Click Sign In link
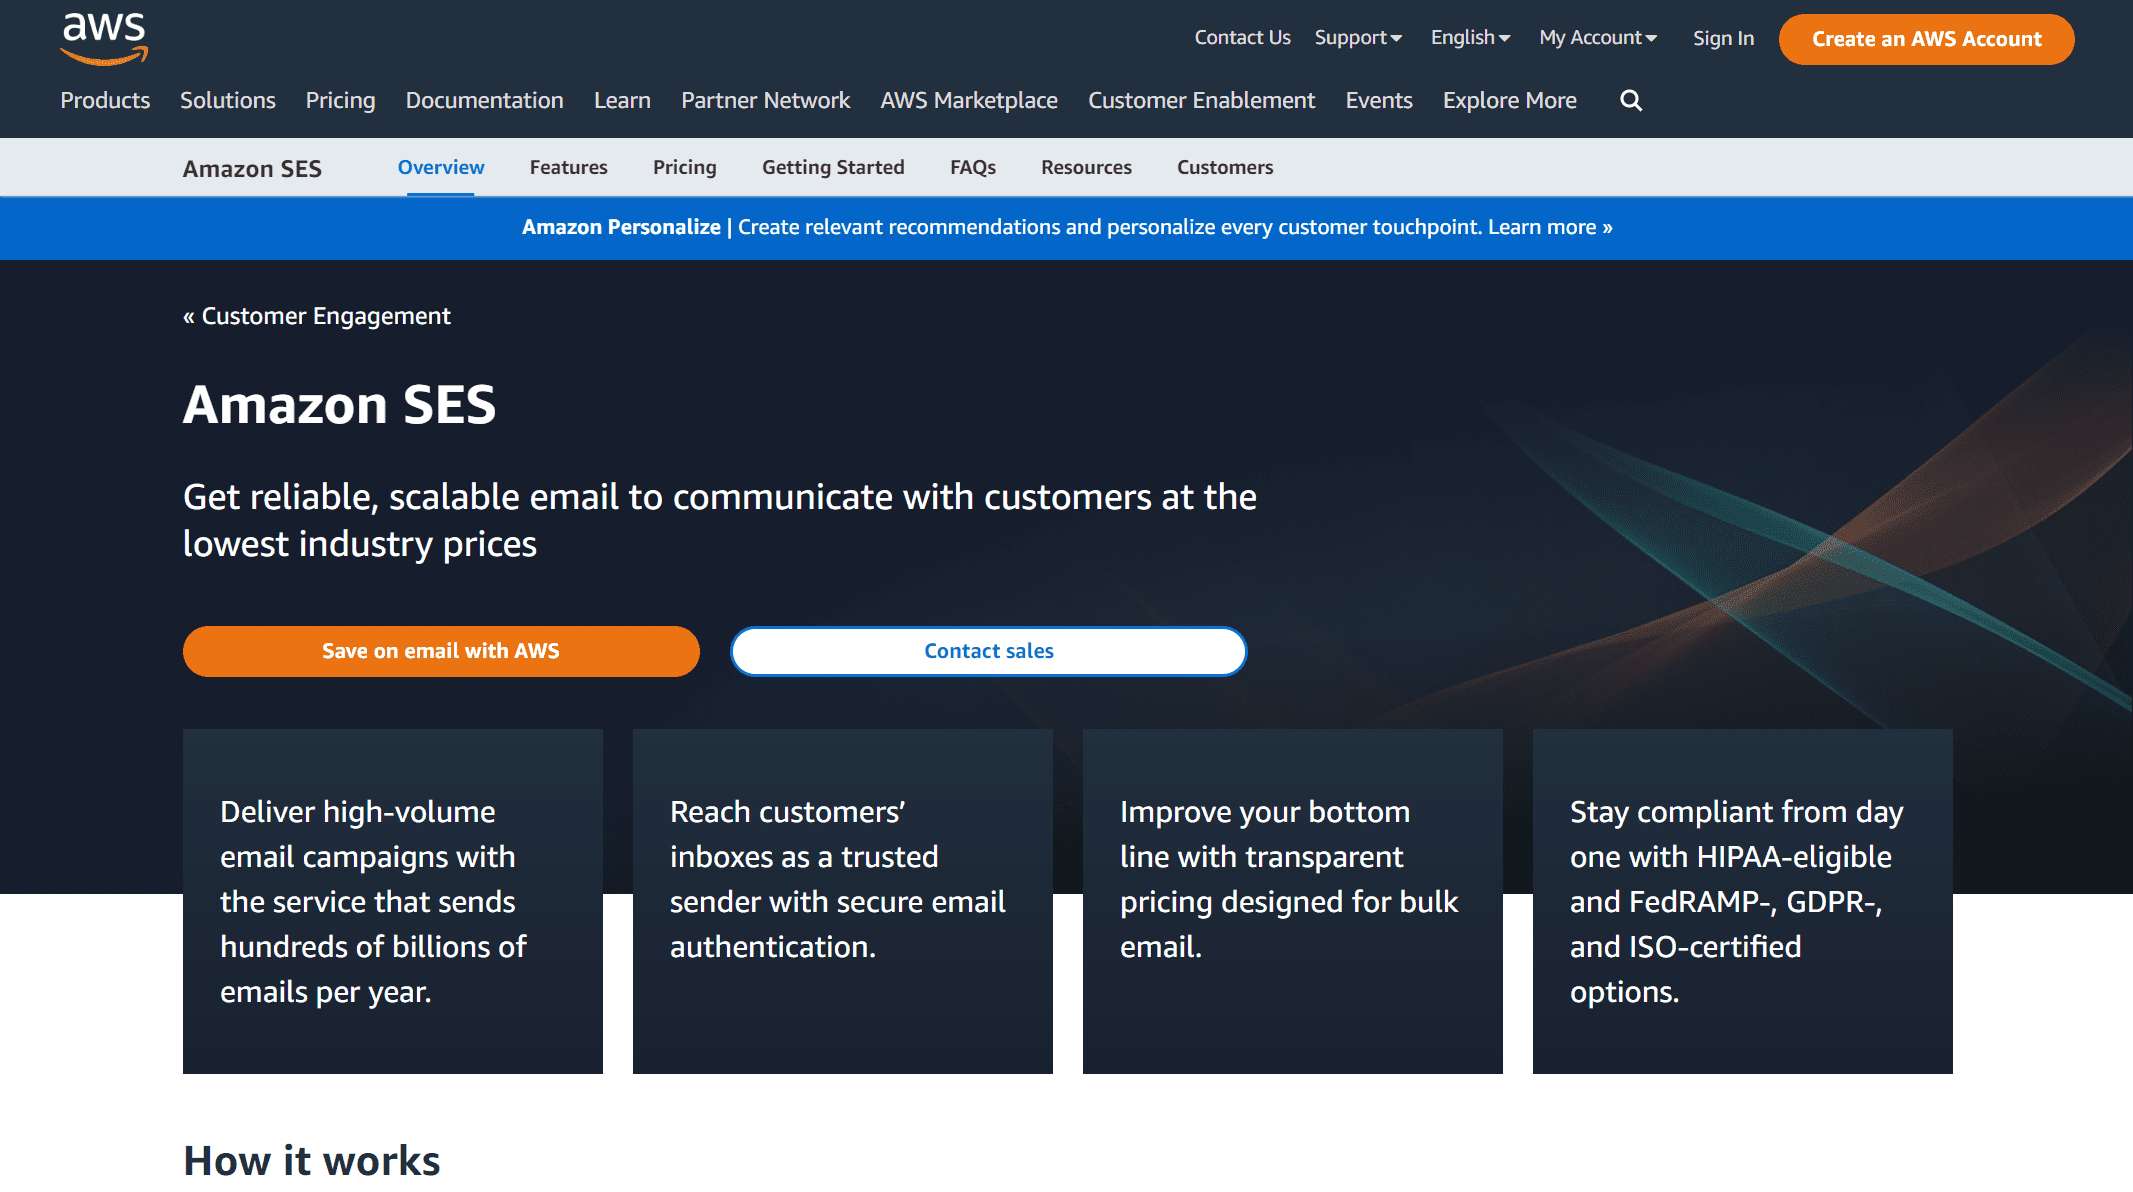The width and height of the screenshot is (2133, 1192). 1723,39
